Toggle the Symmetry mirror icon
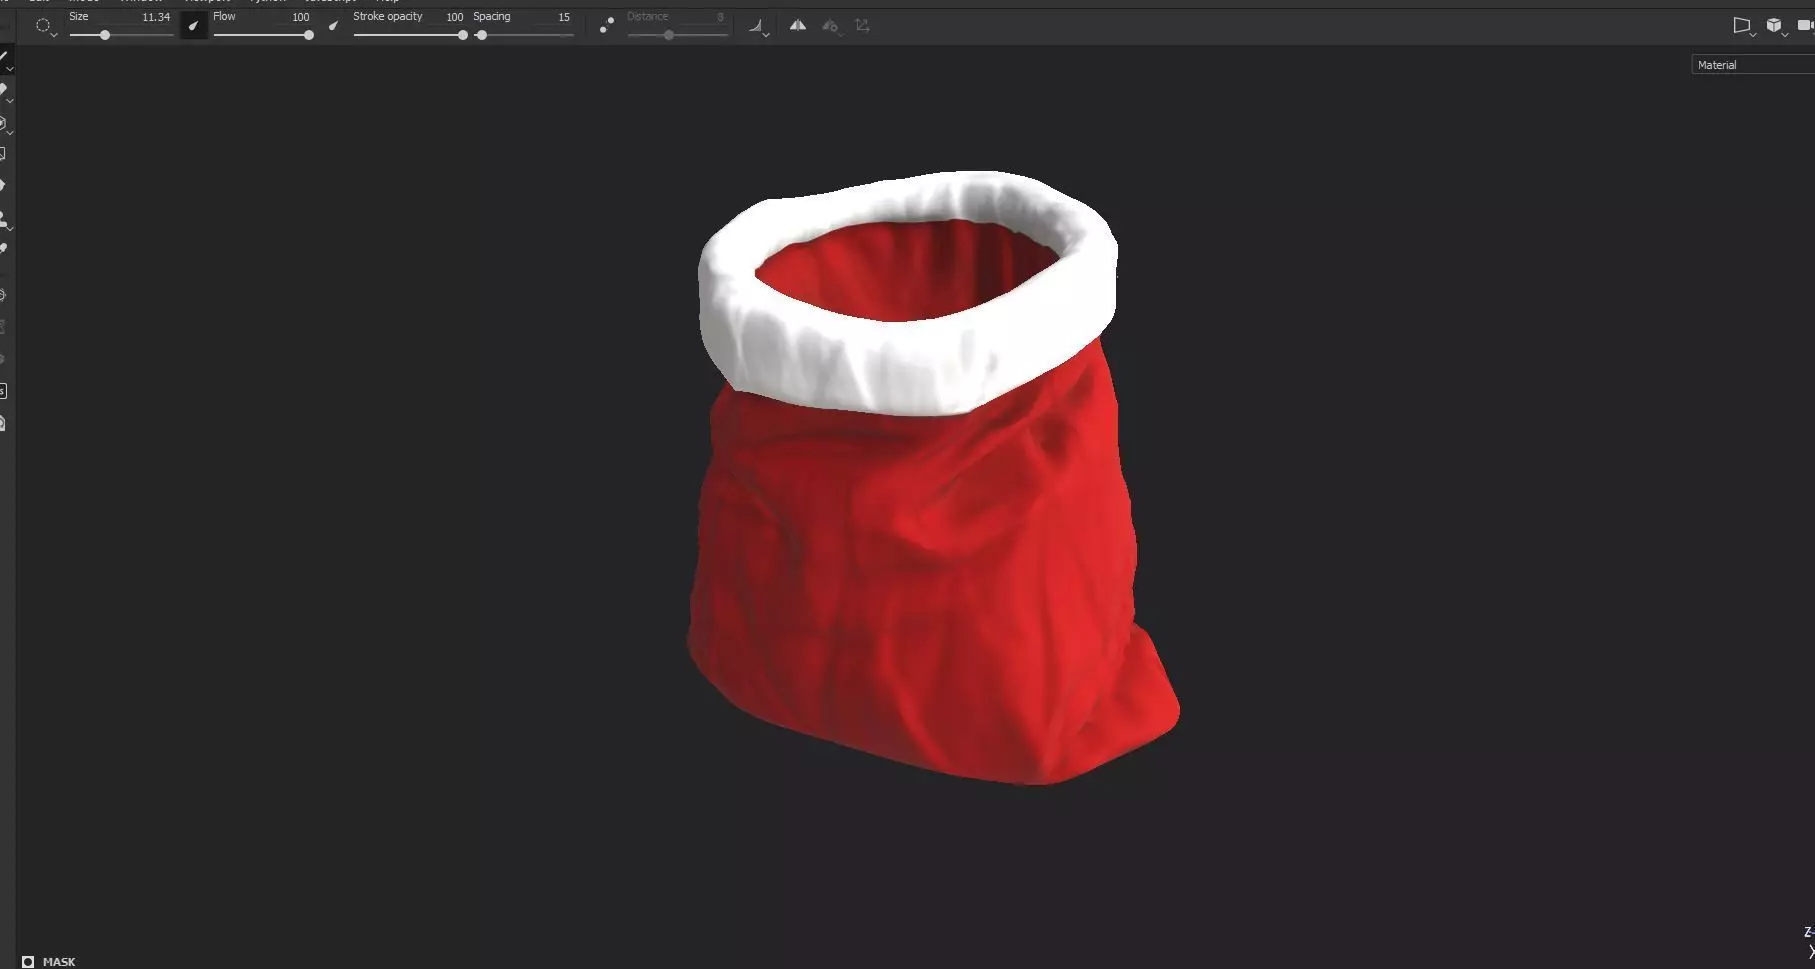This screenshot has height=969, width=1815. pyautogui.click(x=798, y=26)
